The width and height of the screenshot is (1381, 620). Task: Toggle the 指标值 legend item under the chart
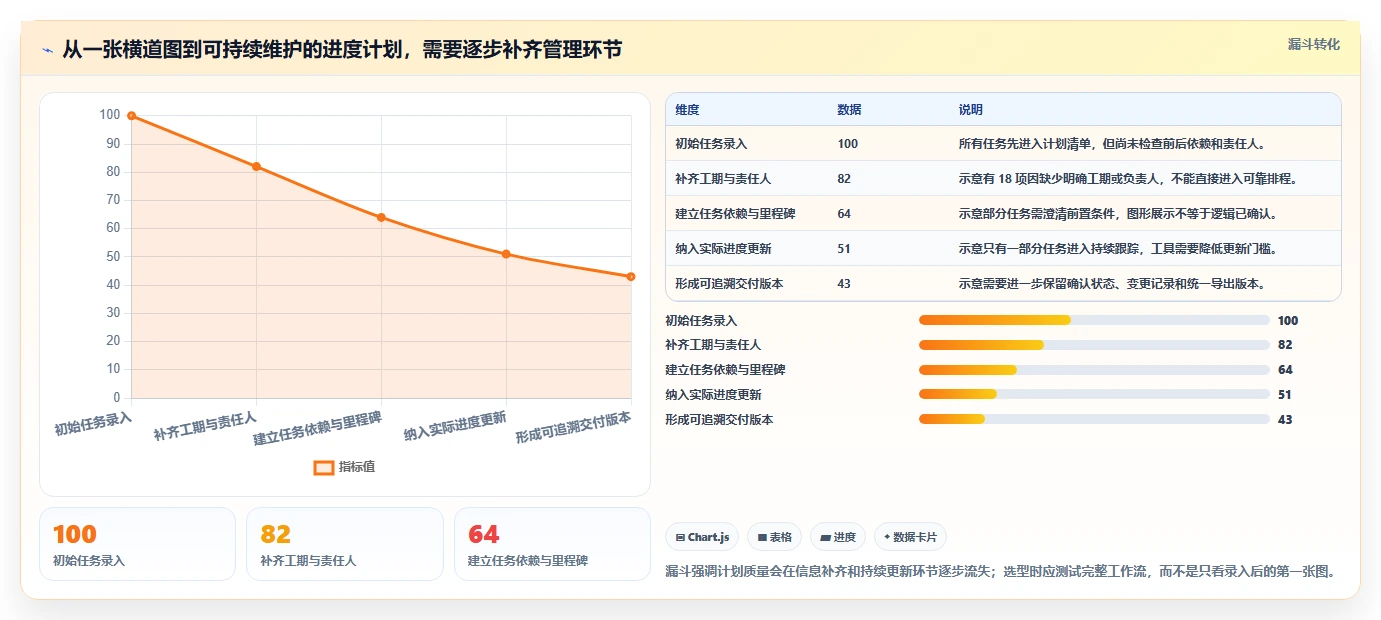pos(345,467)
